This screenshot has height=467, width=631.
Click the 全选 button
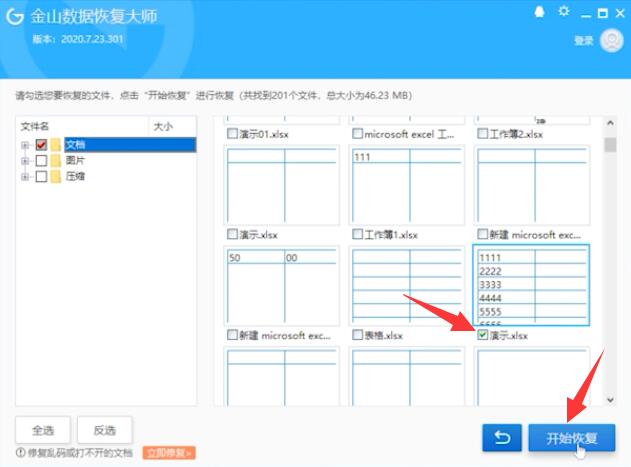tap(43, 430)
